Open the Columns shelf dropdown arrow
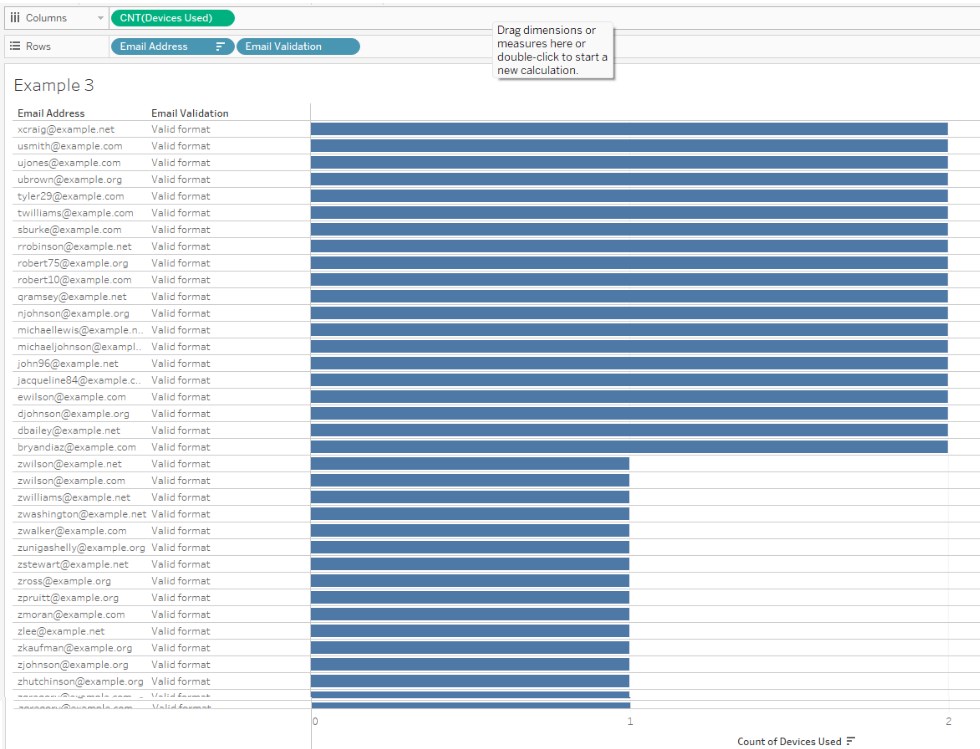 [100, 17]
